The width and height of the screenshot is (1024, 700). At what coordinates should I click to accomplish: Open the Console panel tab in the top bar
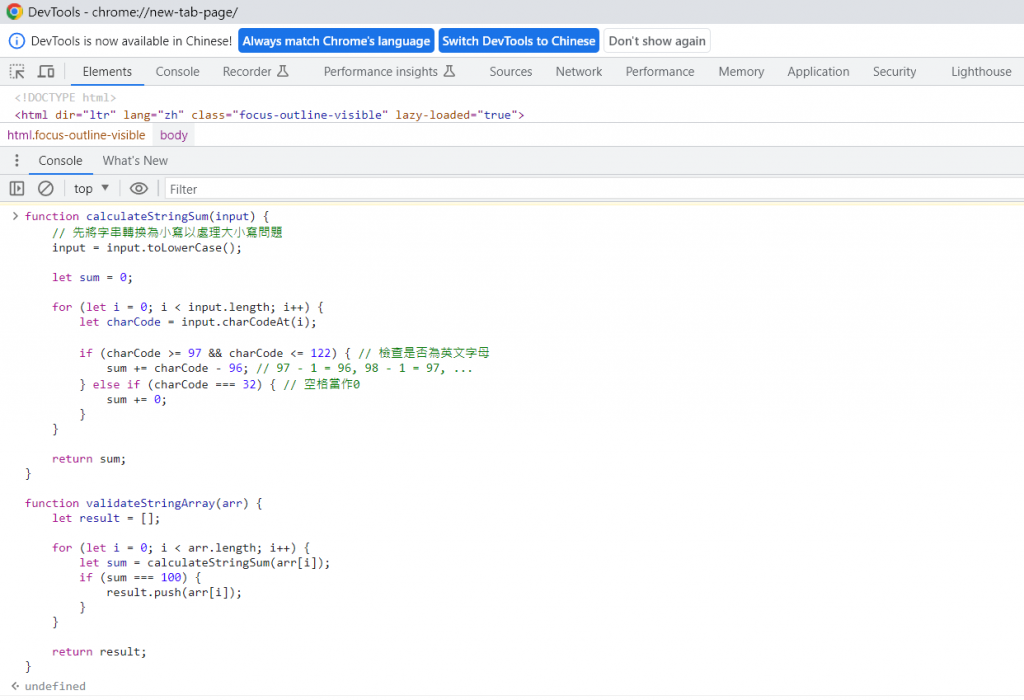[x=178, y=71]
